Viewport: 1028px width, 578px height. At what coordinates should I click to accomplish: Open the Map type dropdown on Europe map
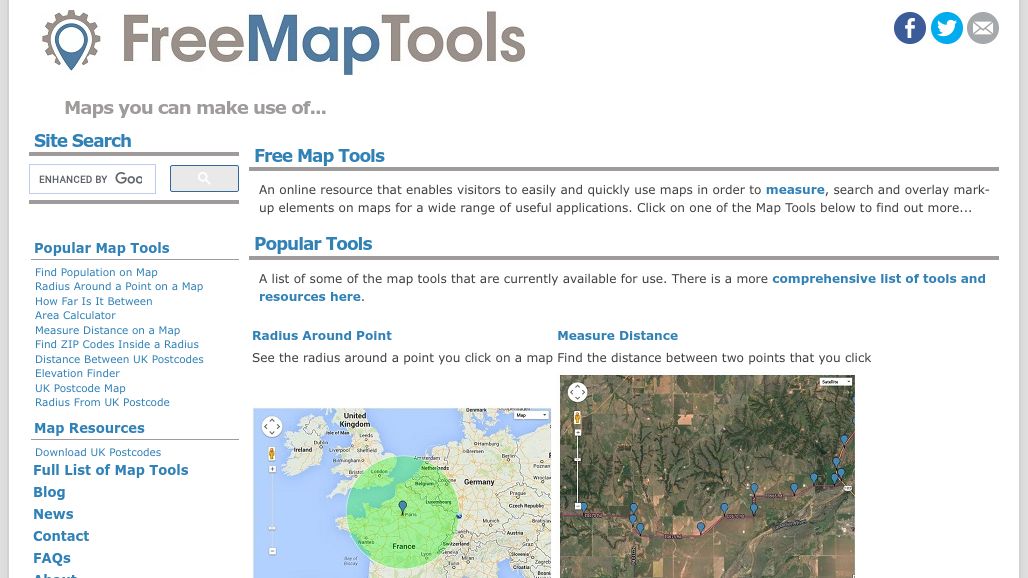[x=532, y=415]
